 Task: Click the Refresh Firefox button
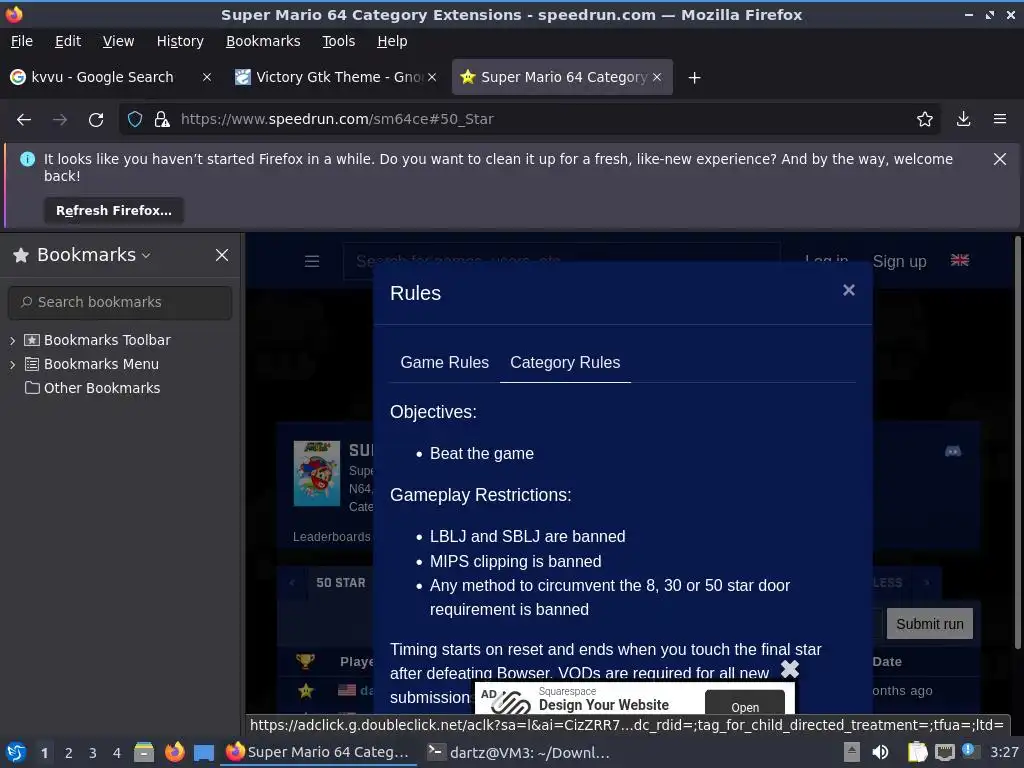114,210
